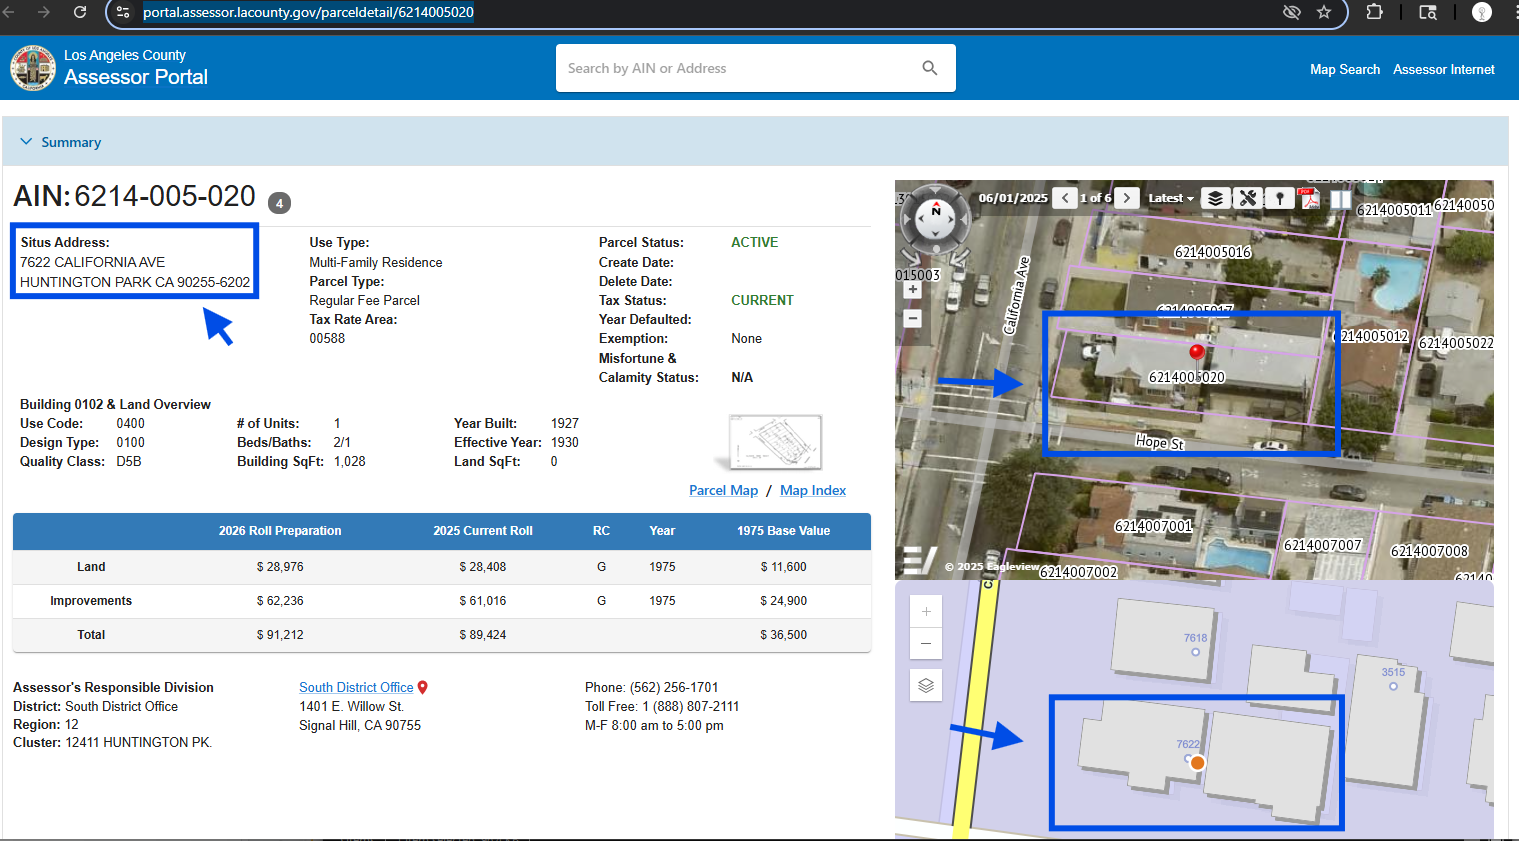Open the Parcel Map link
This screenshot has width=1519, height=841.
tap(723, 490)
